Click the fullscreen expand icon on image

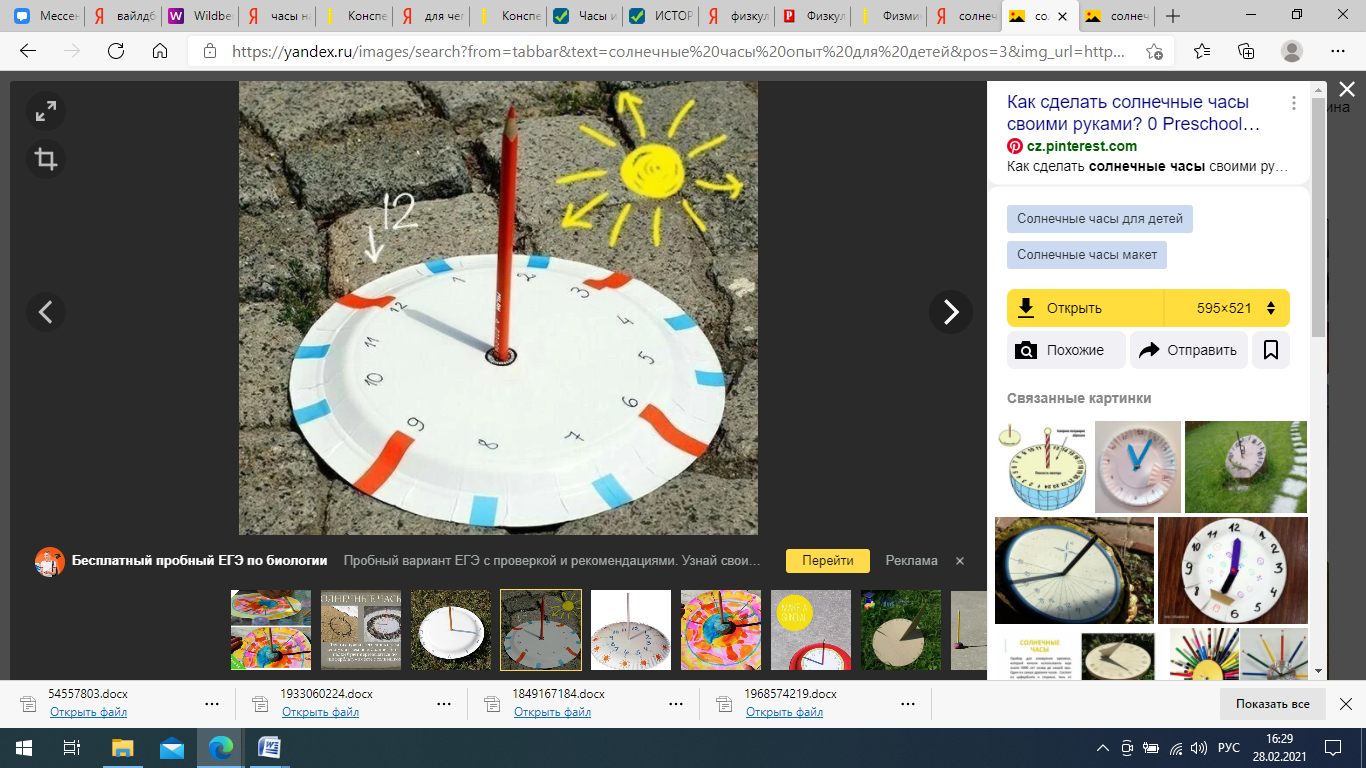click(x=46, y=112)
